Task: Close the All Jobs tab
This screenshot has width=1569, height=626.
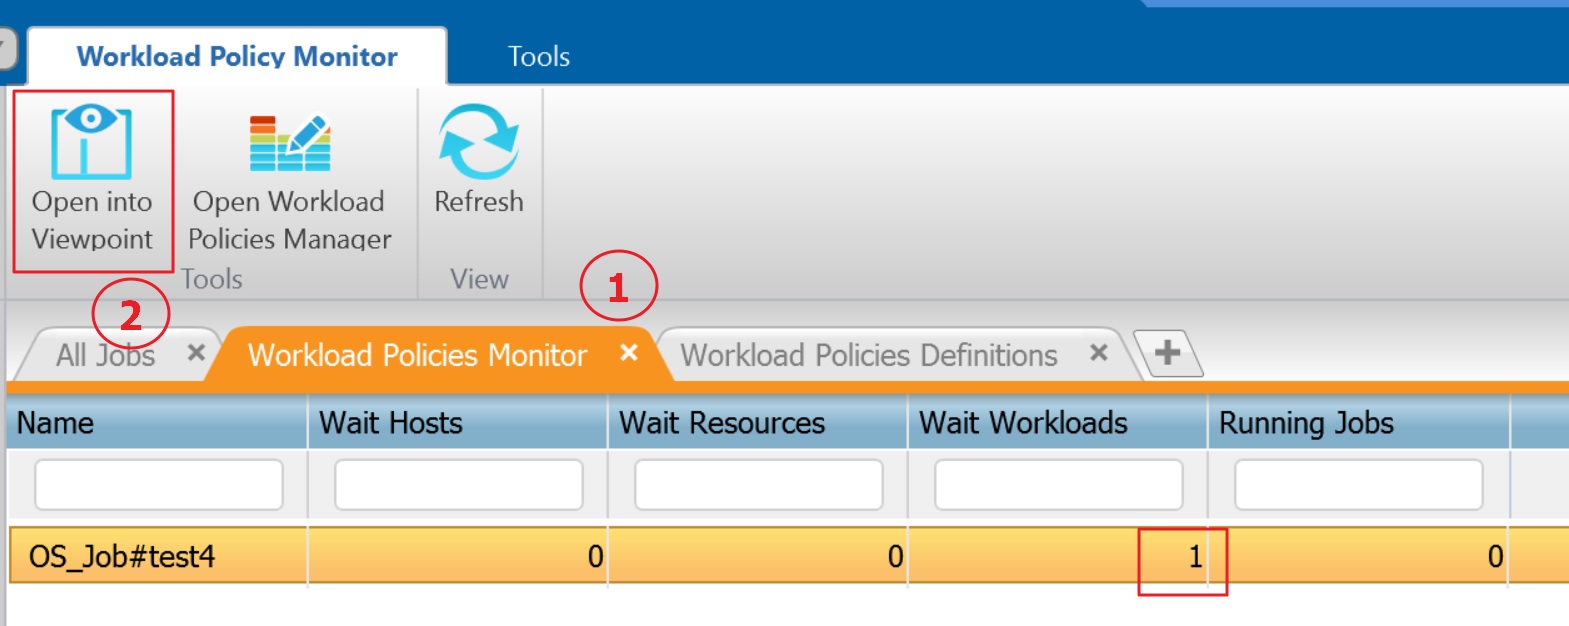Action: 196,353
